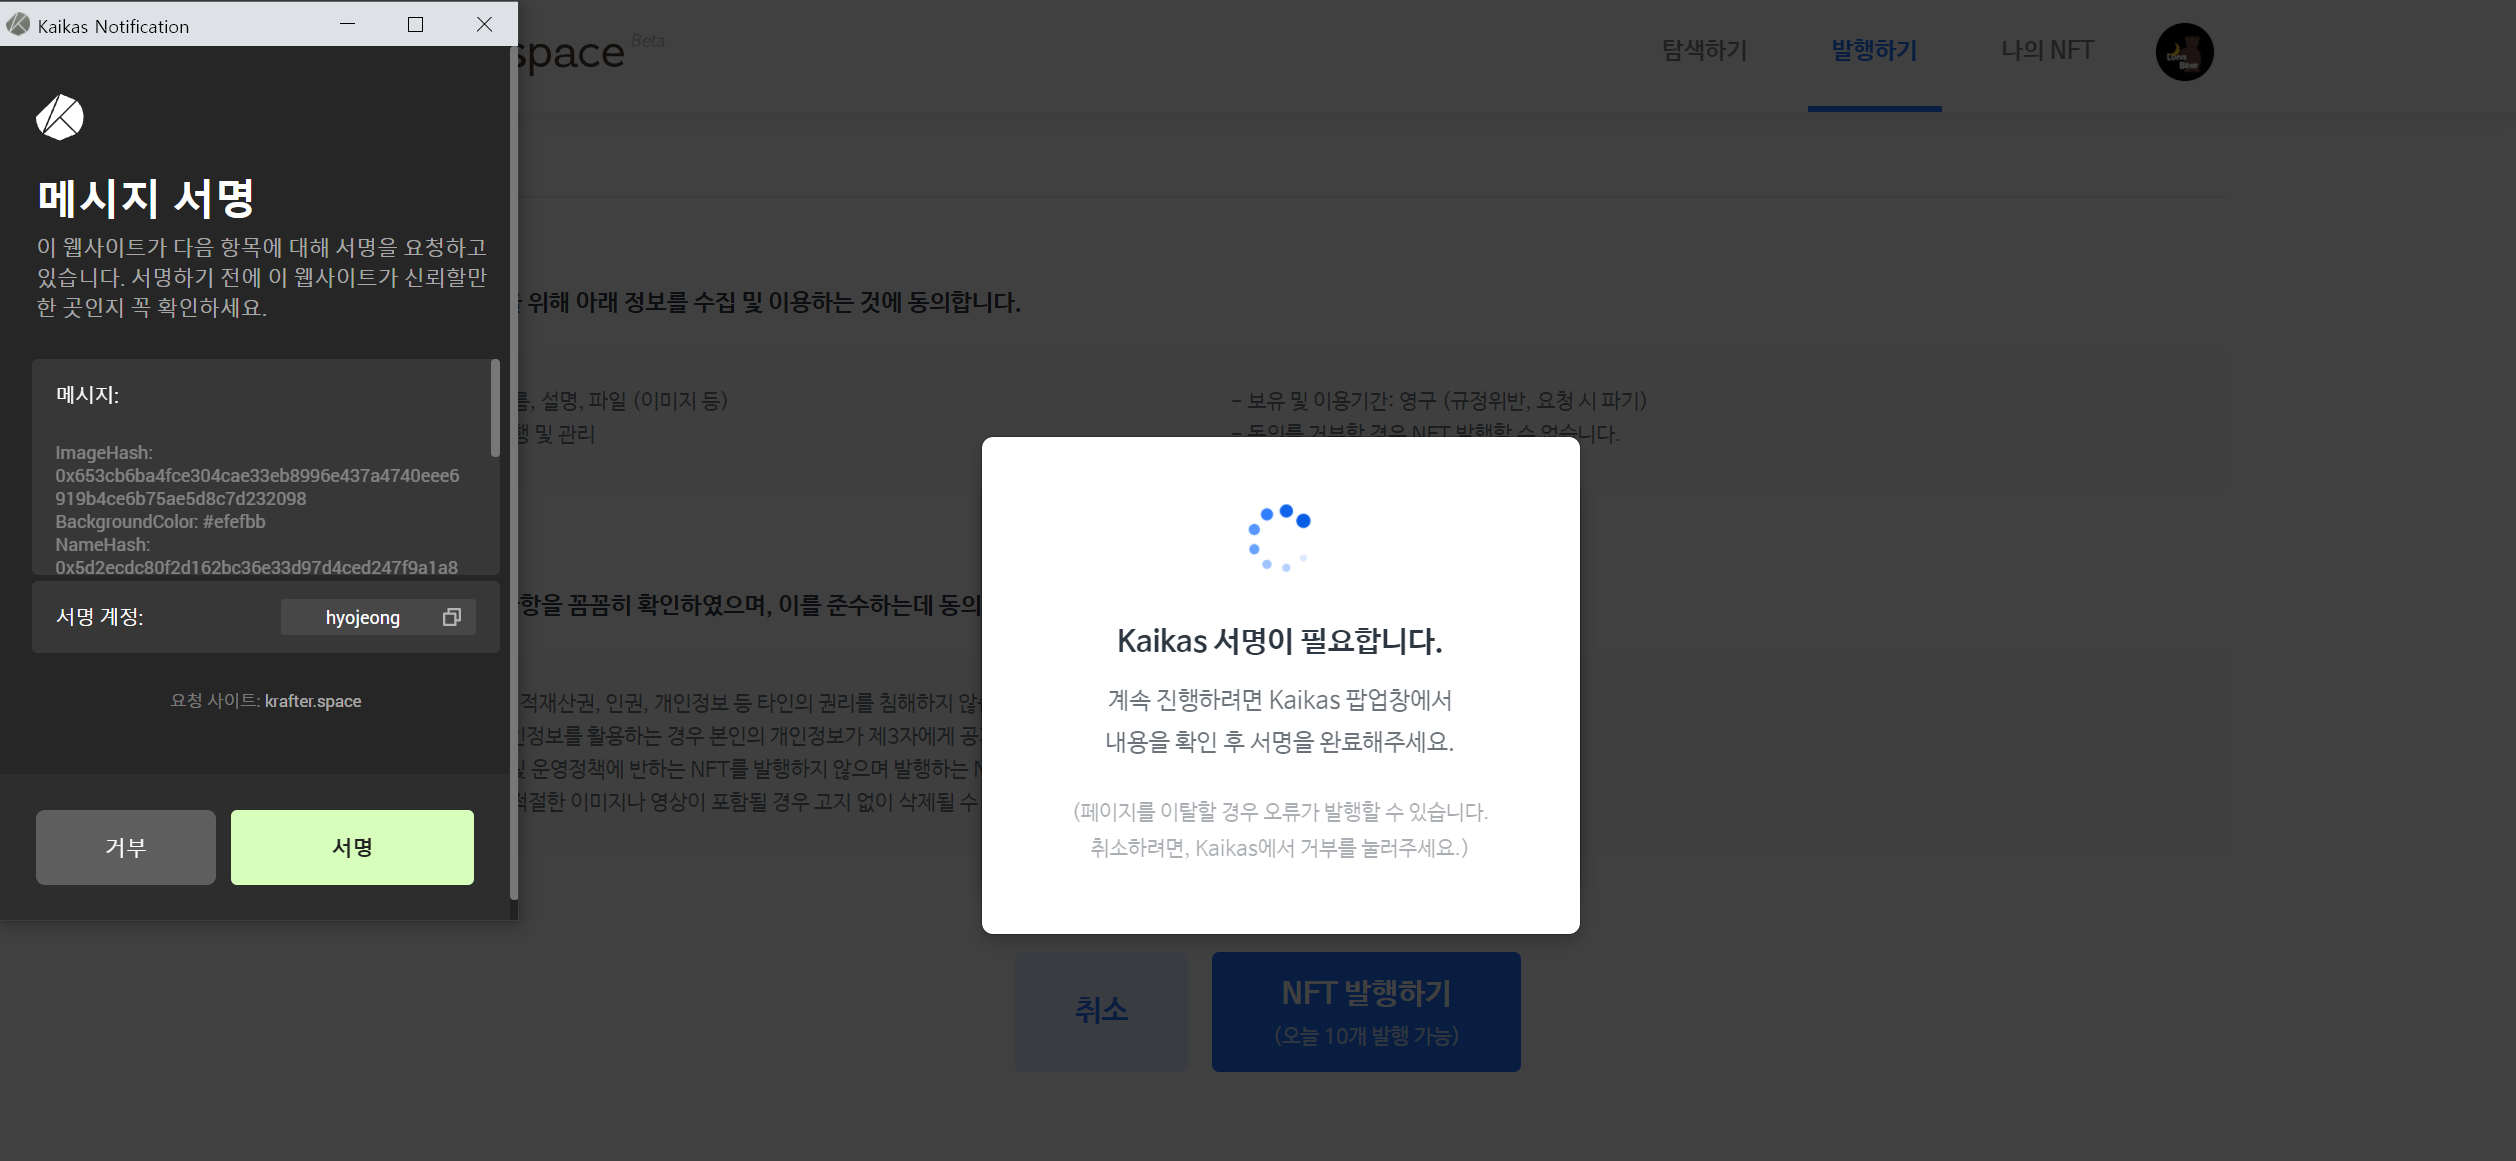This screenshot has width=2516, height=1161.
Task: Open the user profile avatar
Action: pos(2184,52)
